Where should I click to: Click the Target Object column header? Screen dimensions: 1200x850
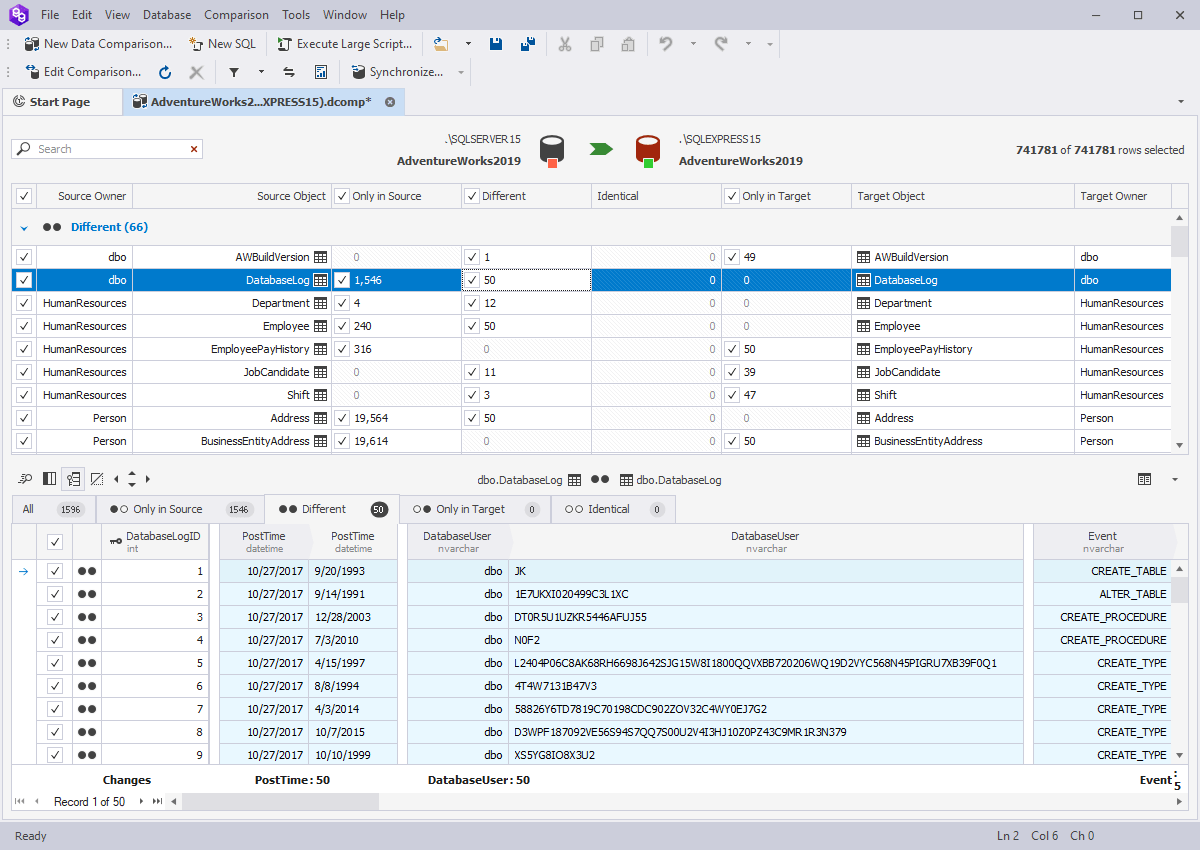coord(962,196)
